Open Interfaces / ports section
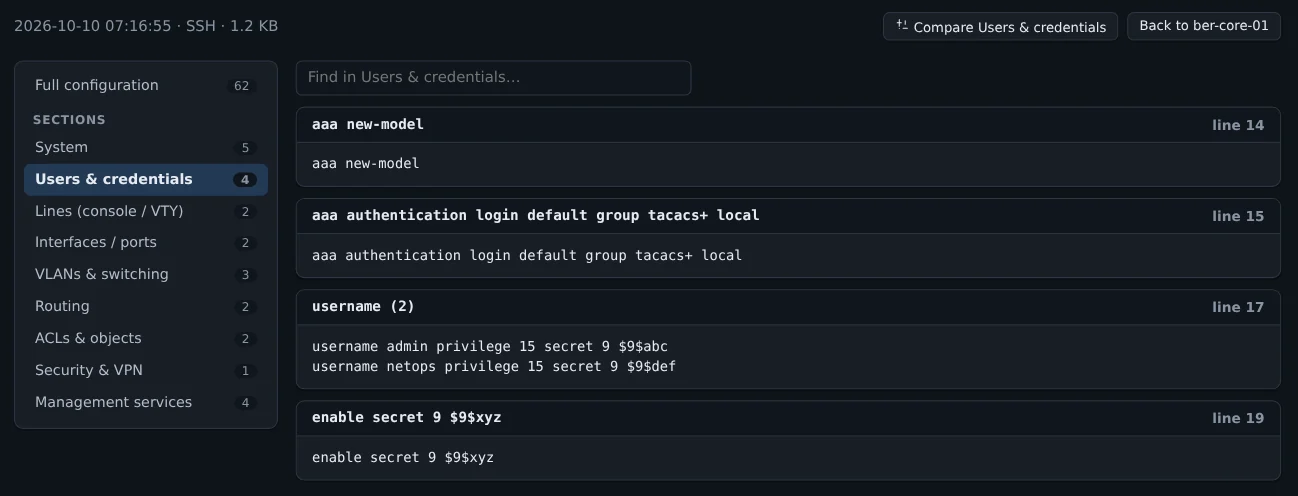This screenshot has height=496, width=1298. tap(146, 243)
